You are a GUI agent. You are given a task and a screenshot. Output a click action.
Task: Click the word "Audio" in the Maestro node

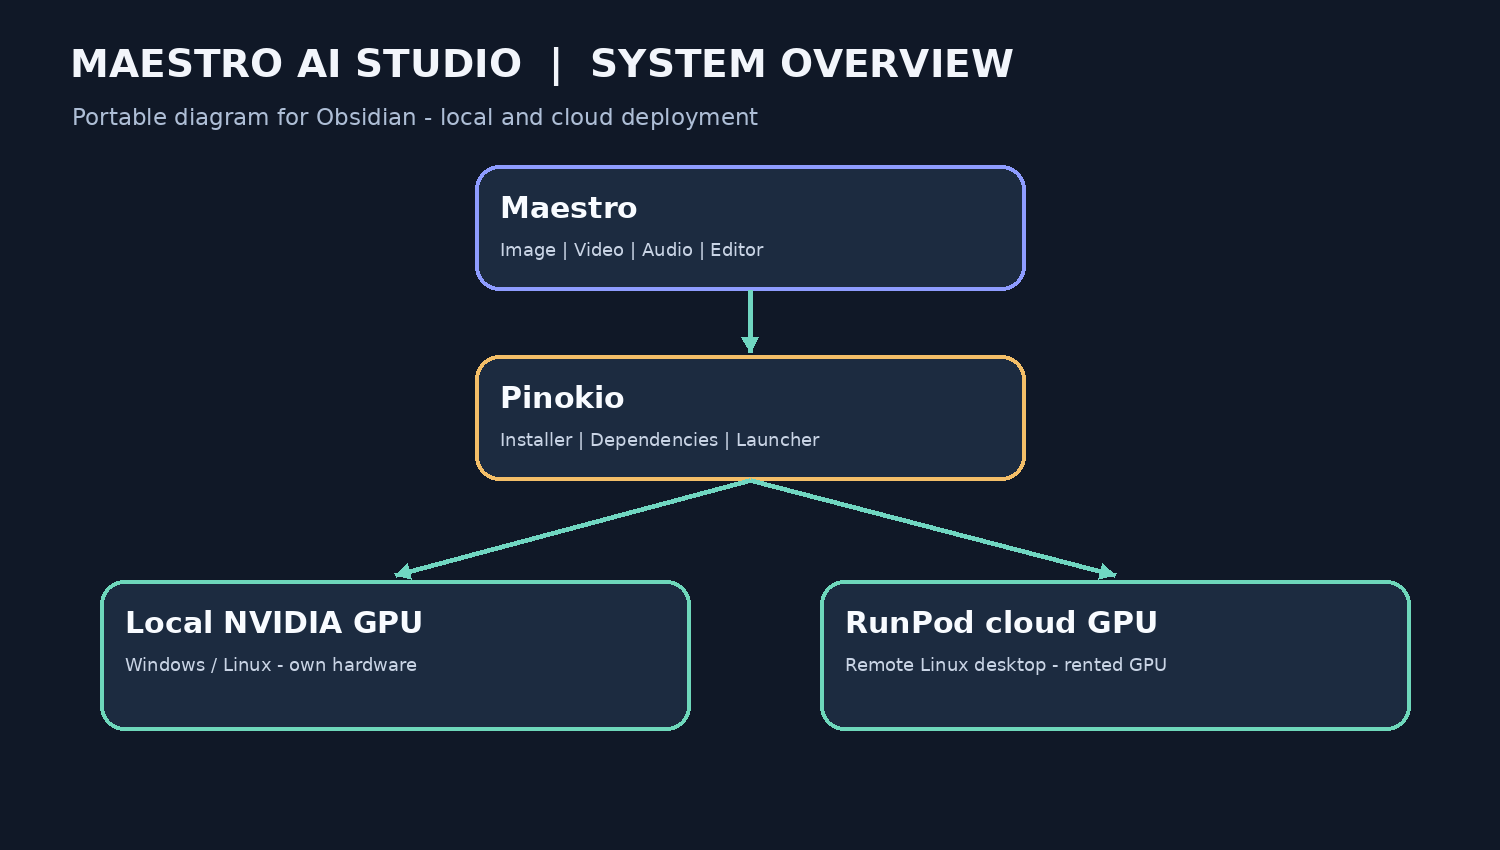(x=667, y=250)
